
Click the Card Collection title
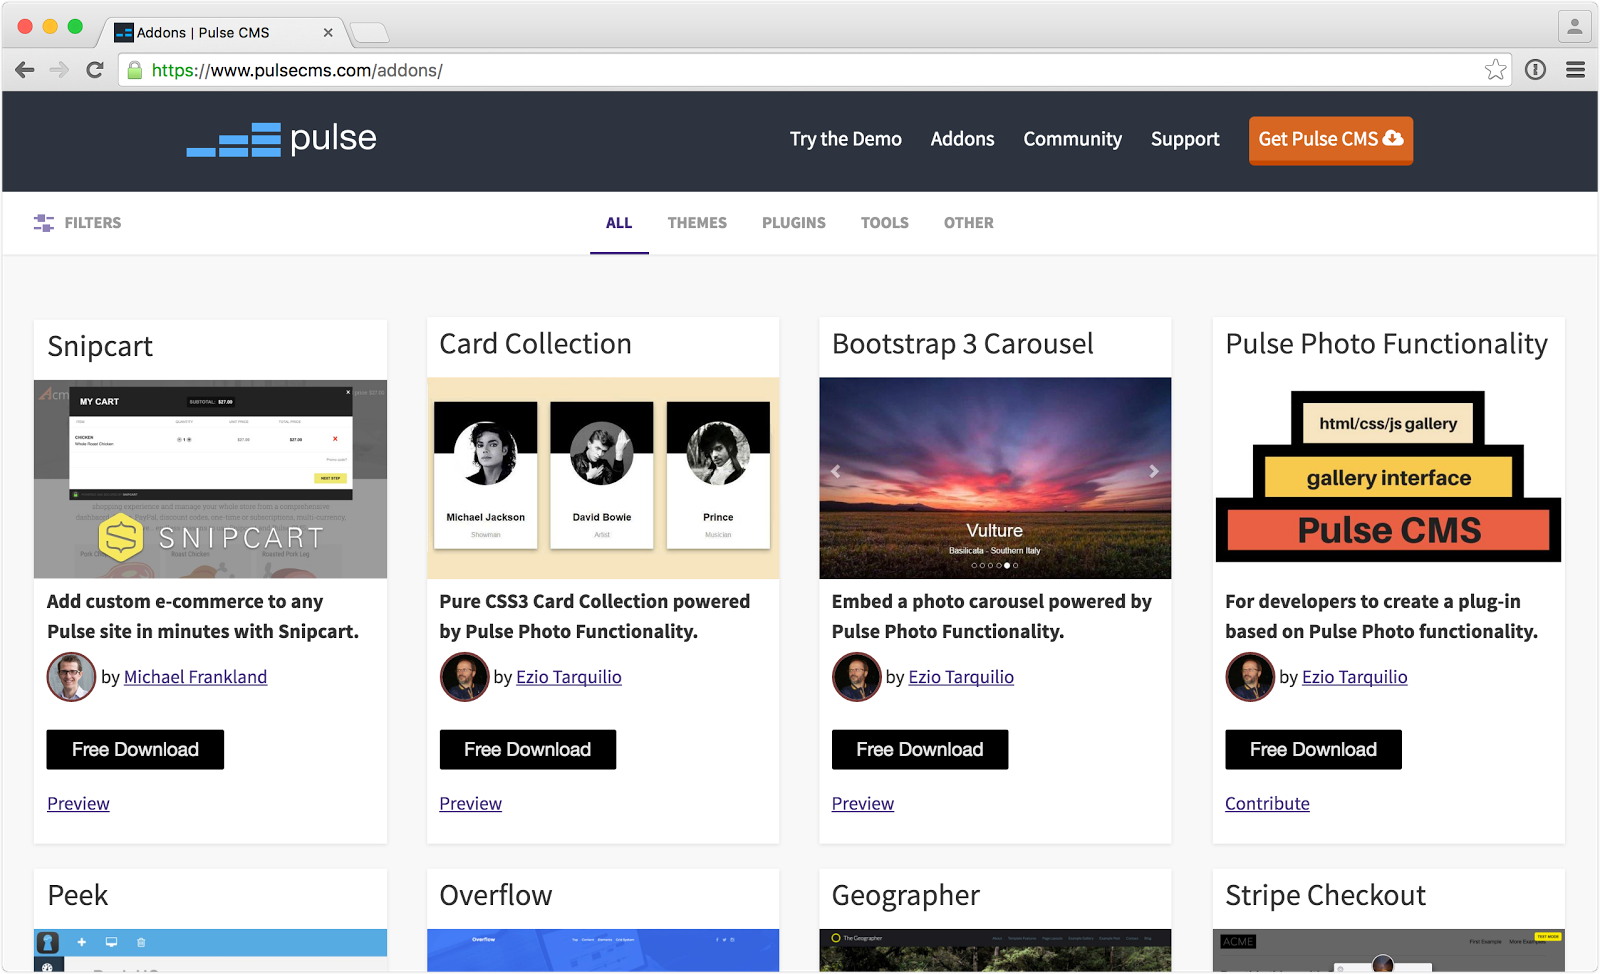point(536,344)
